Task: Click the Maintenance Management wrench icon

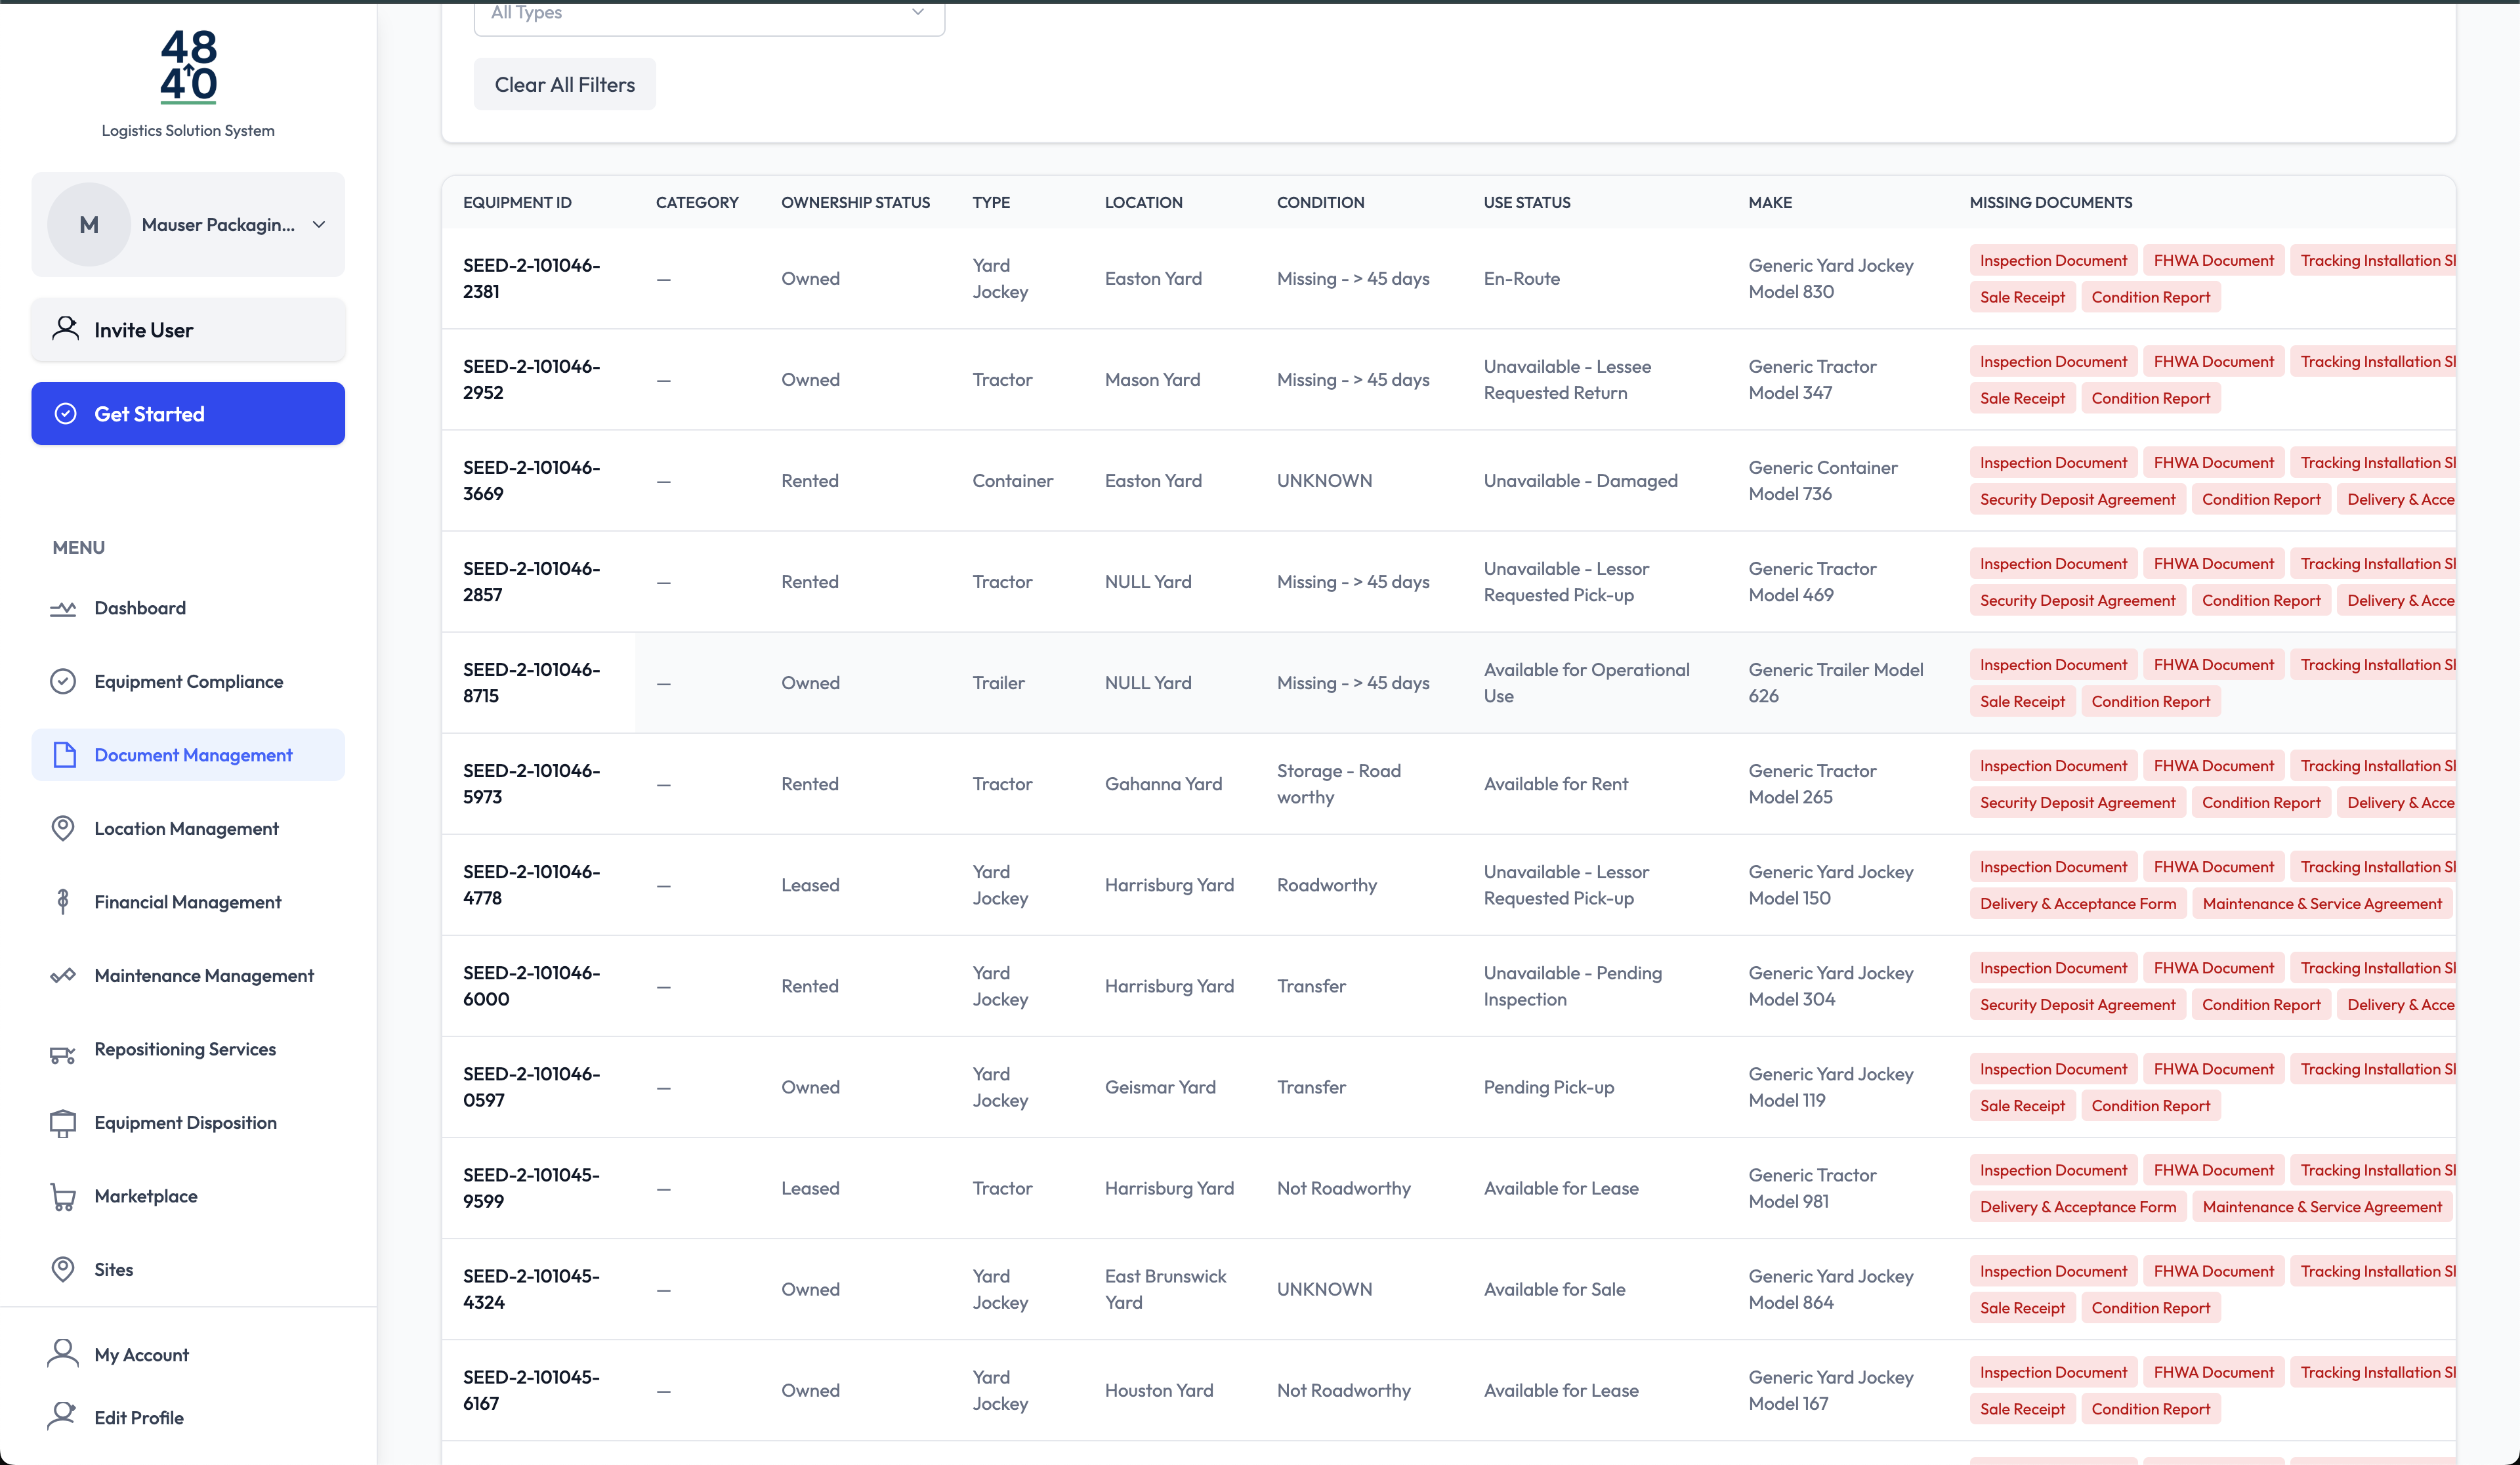Action: [x=63, y=975]
